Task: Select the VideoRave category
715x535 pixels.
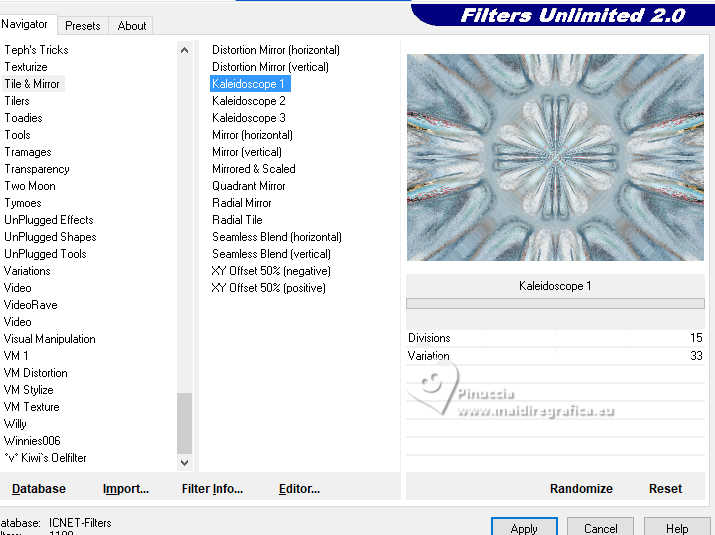Action: [31, 305]
